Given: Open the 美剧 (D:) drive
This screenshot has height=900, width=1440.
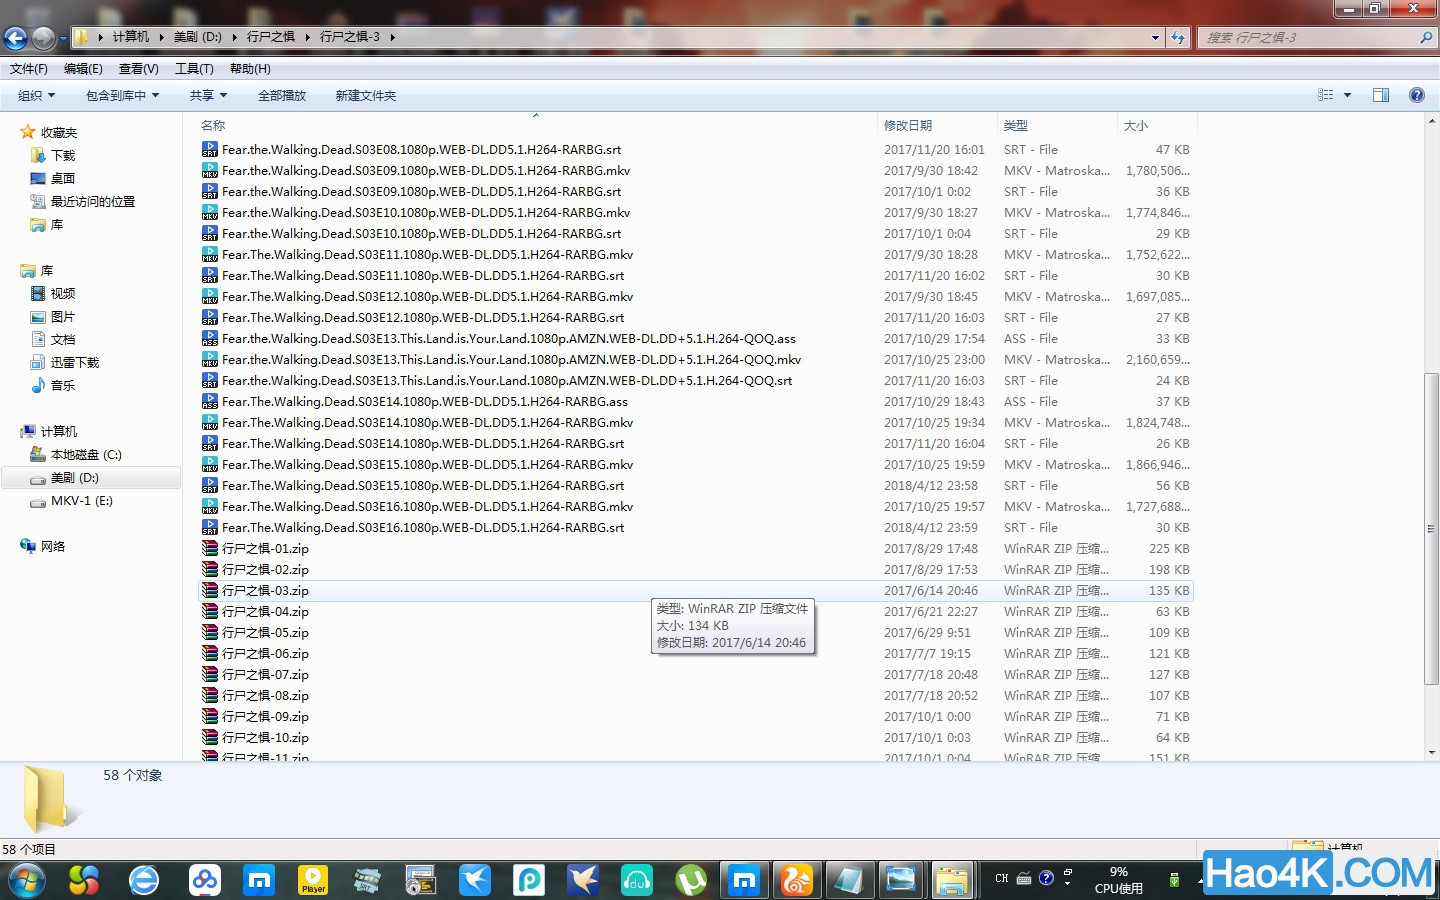Looking at the screenshot, I should pos(75,478).
